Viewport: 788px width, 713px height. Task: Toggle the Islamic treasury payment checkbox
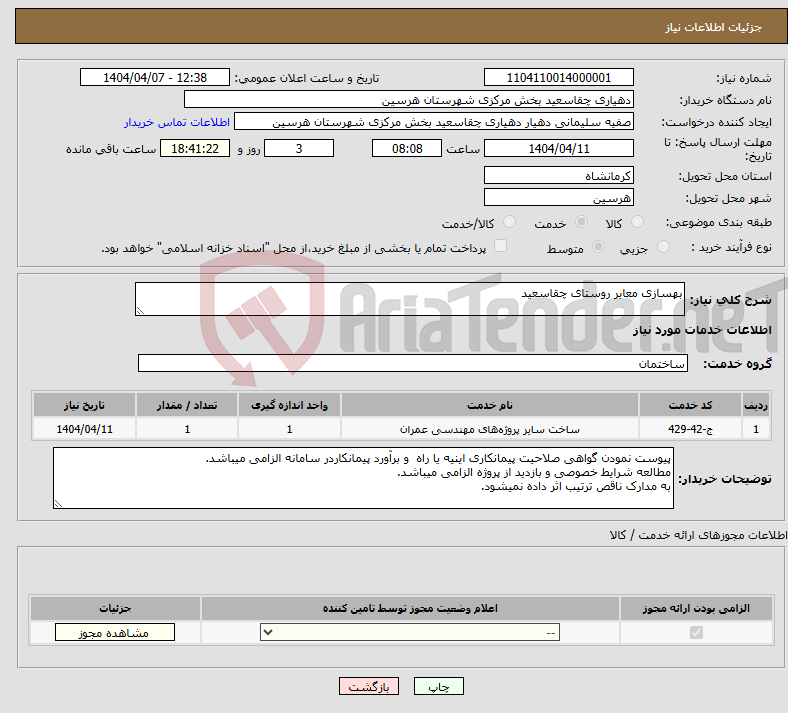click(500, 246)
